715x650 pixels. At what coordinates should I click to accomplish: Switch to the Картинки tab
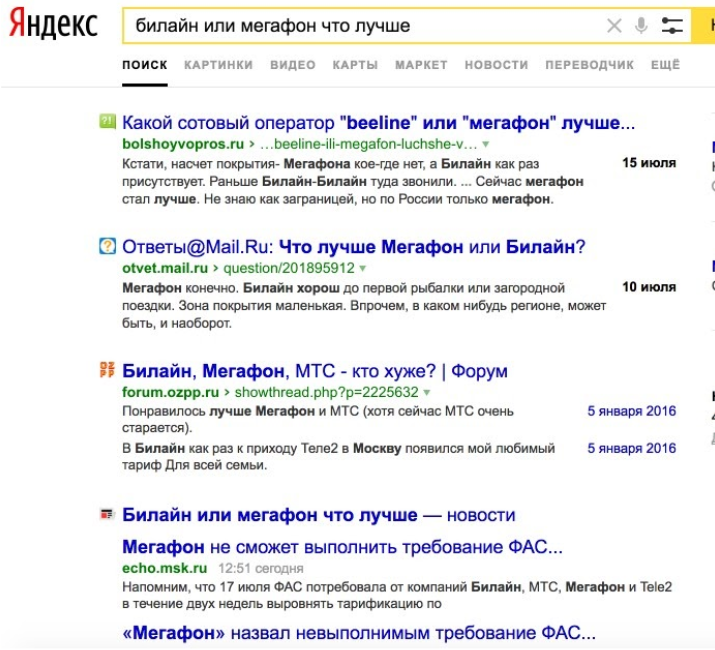pos(218,65)
